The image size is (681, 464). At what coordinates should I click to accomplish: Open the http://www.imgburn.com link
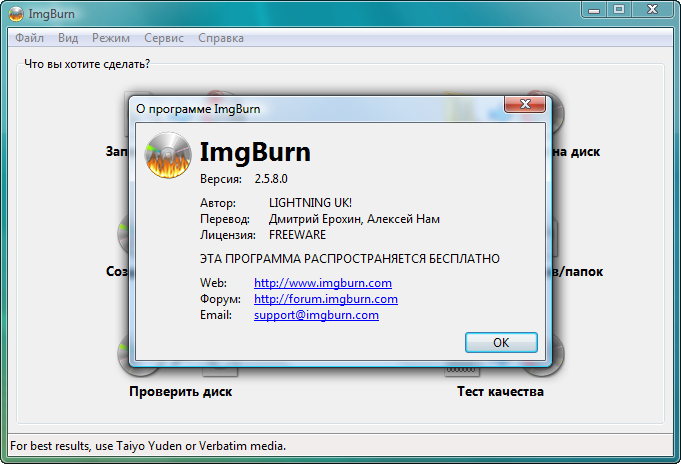tap(323, 283)
